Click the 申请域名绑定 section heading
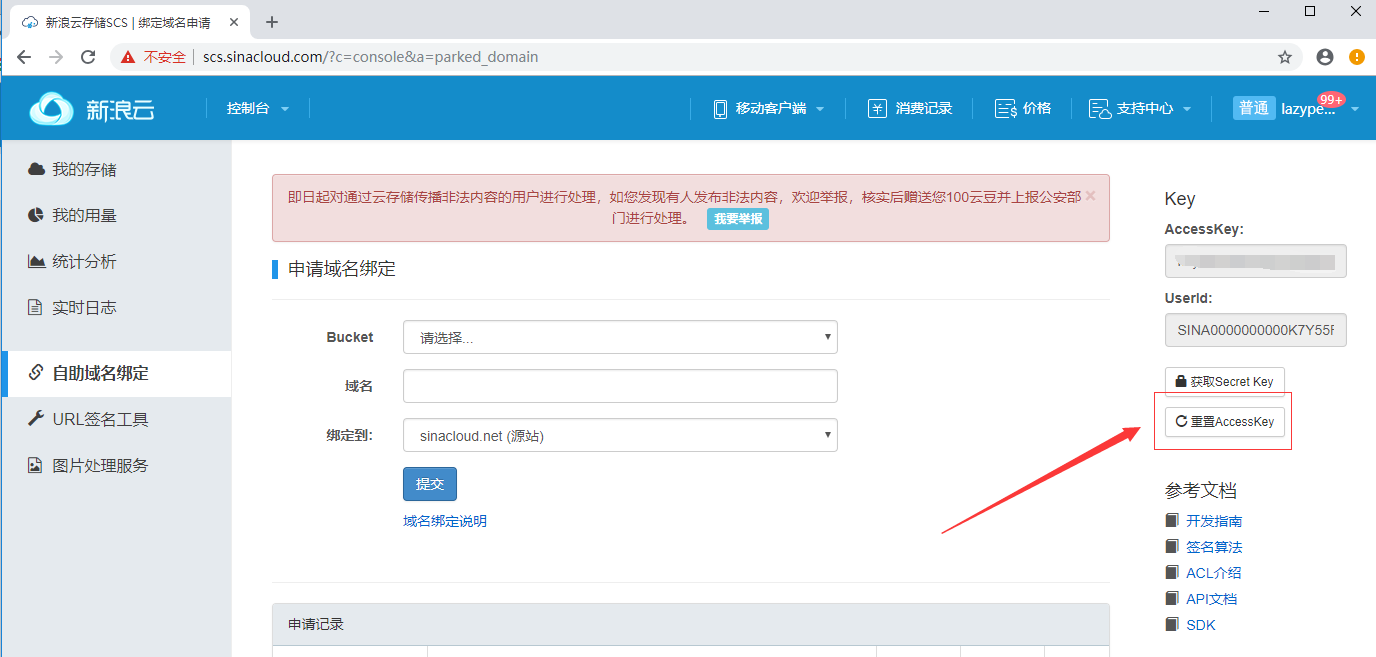The height and width of the screenshot is (657, 1376). [x=342, y=269]
